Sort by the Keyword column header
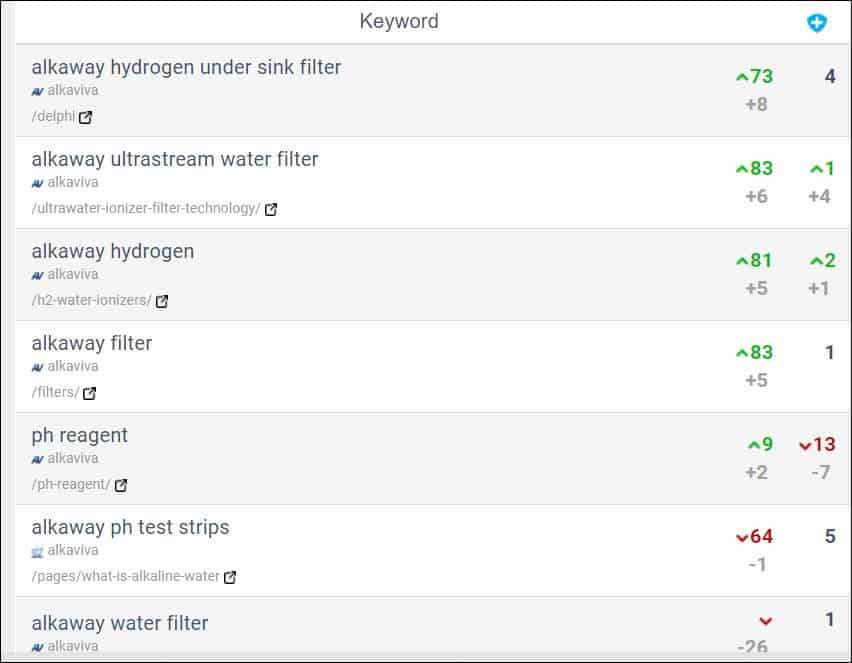The width and height of the screenshot is (852, 663). [x=399, y=21]
